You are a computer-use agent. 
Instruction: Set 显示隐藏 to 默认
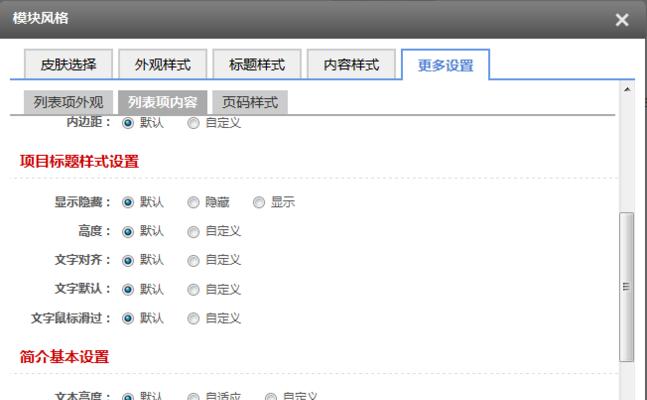[128, 202]
